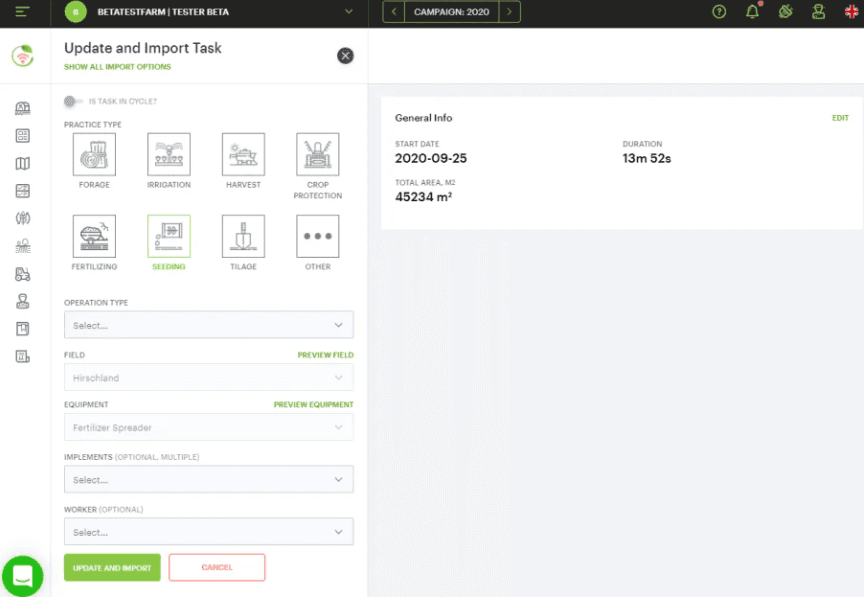This screenshot has height=597, width=864.
Task: Toggle the Is Task In Cycle switch
Action: 72,101
